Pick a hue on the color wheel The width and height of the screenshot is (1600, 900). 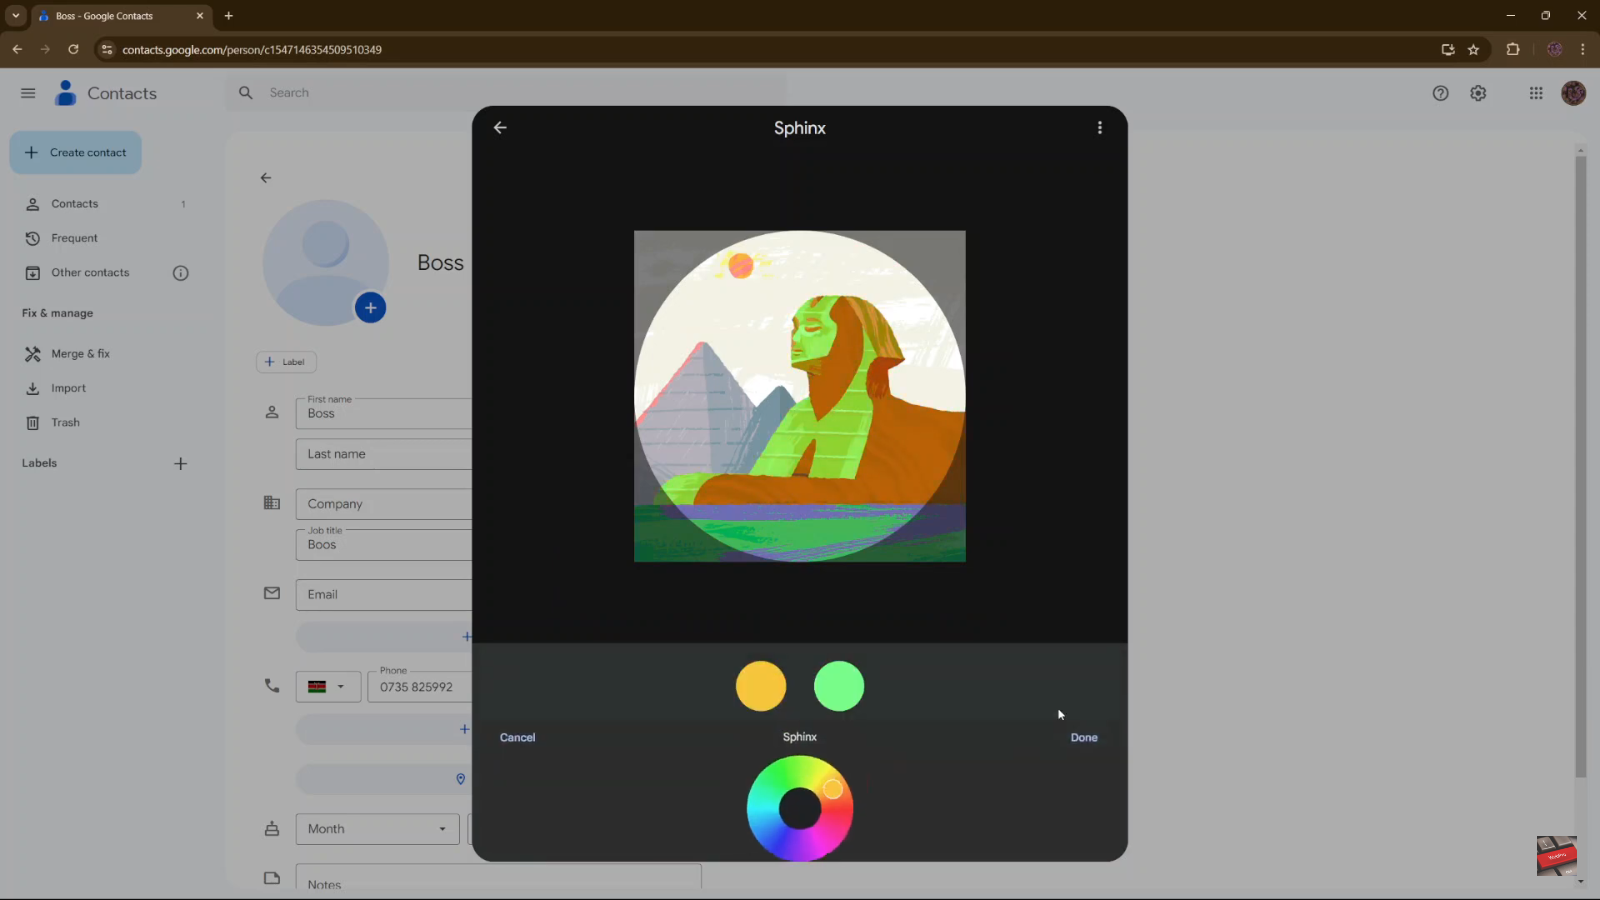[800, 808]
